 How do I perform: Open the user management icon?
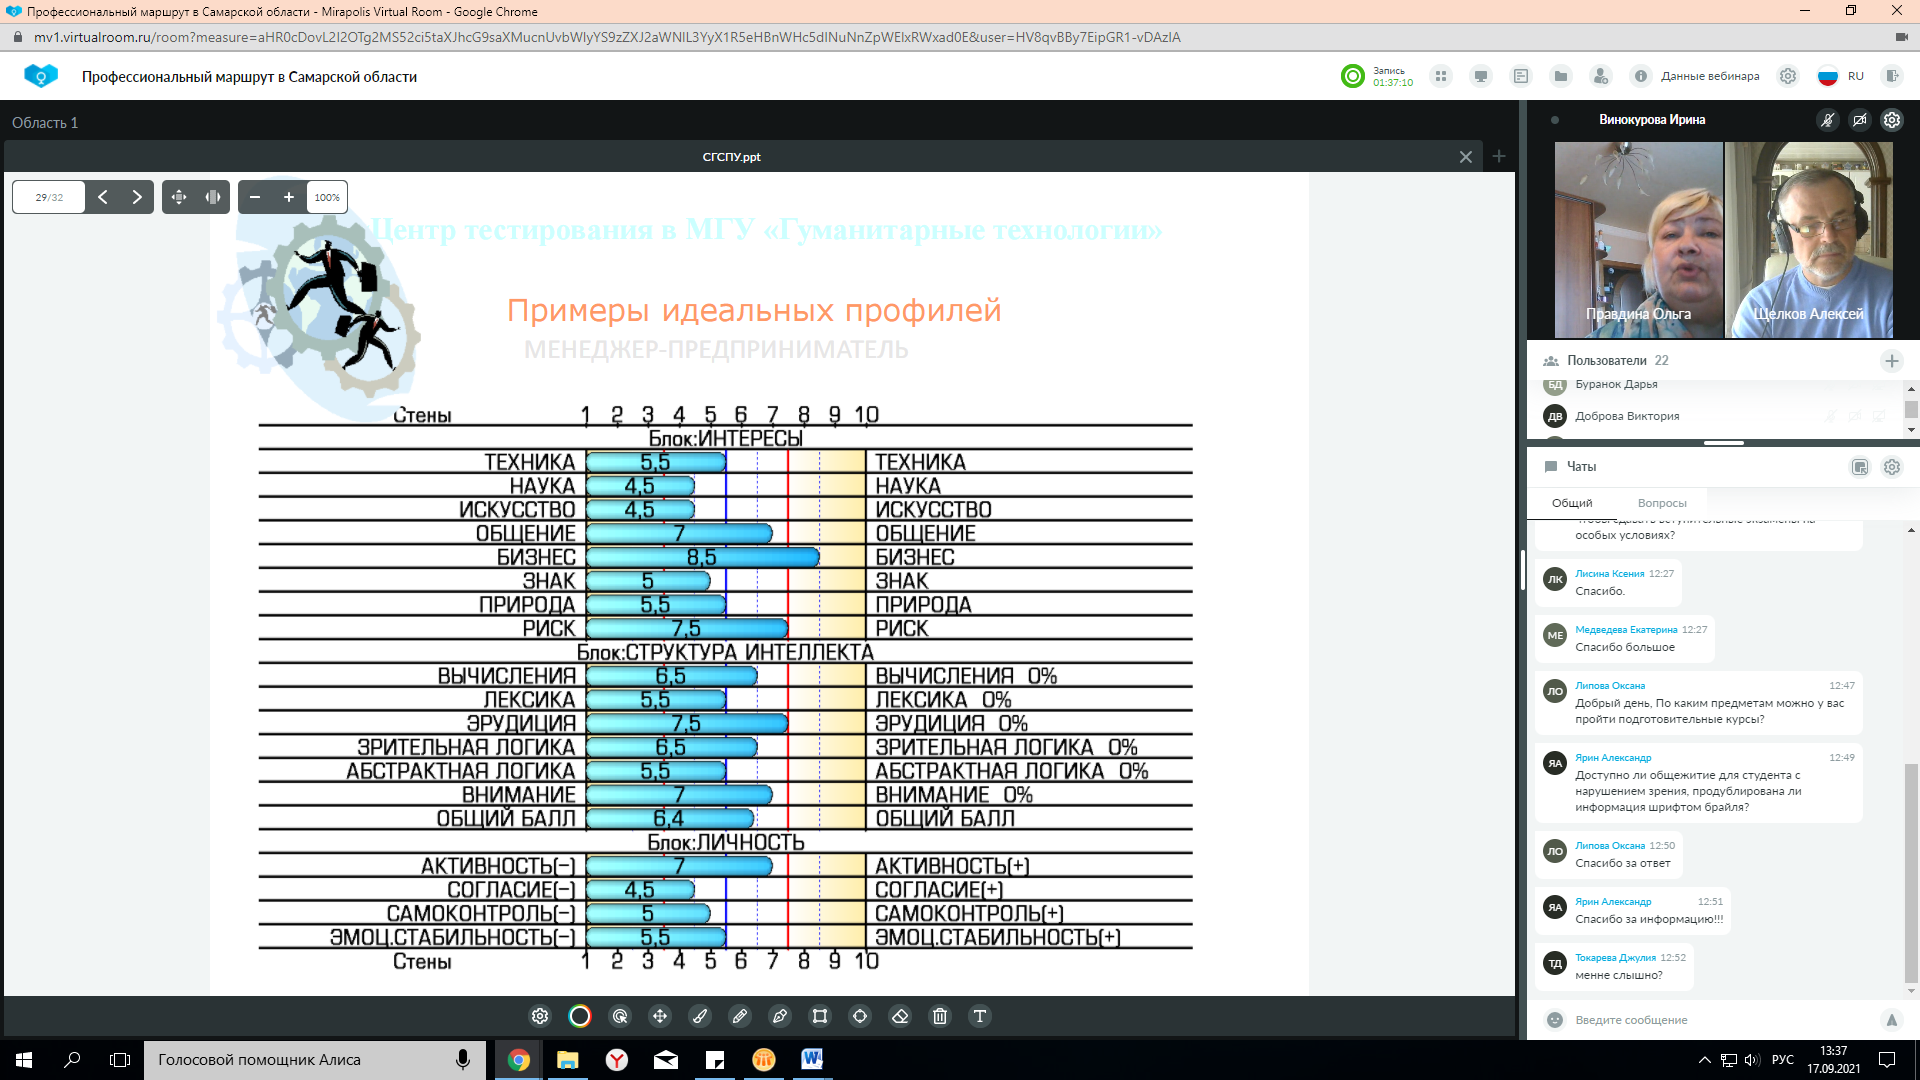(x=1601, y=76)
